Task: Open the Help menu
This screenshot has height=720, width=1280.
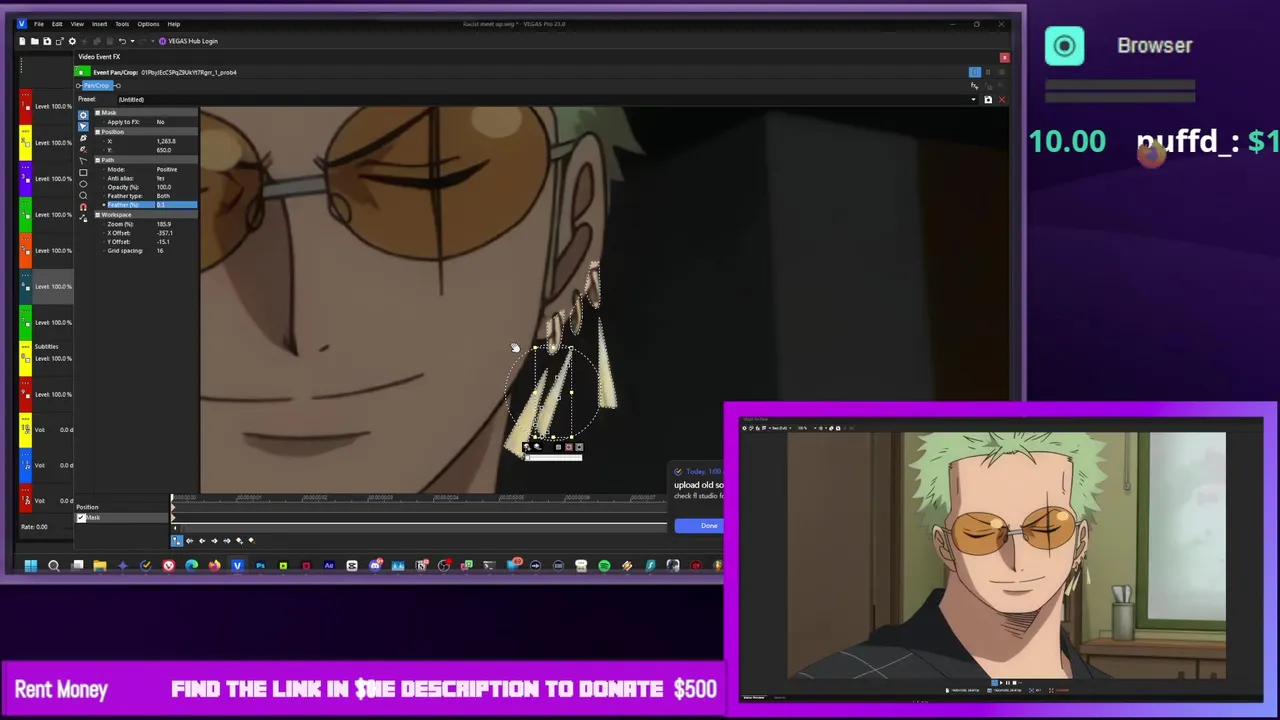Action: [x=174, y=24]
